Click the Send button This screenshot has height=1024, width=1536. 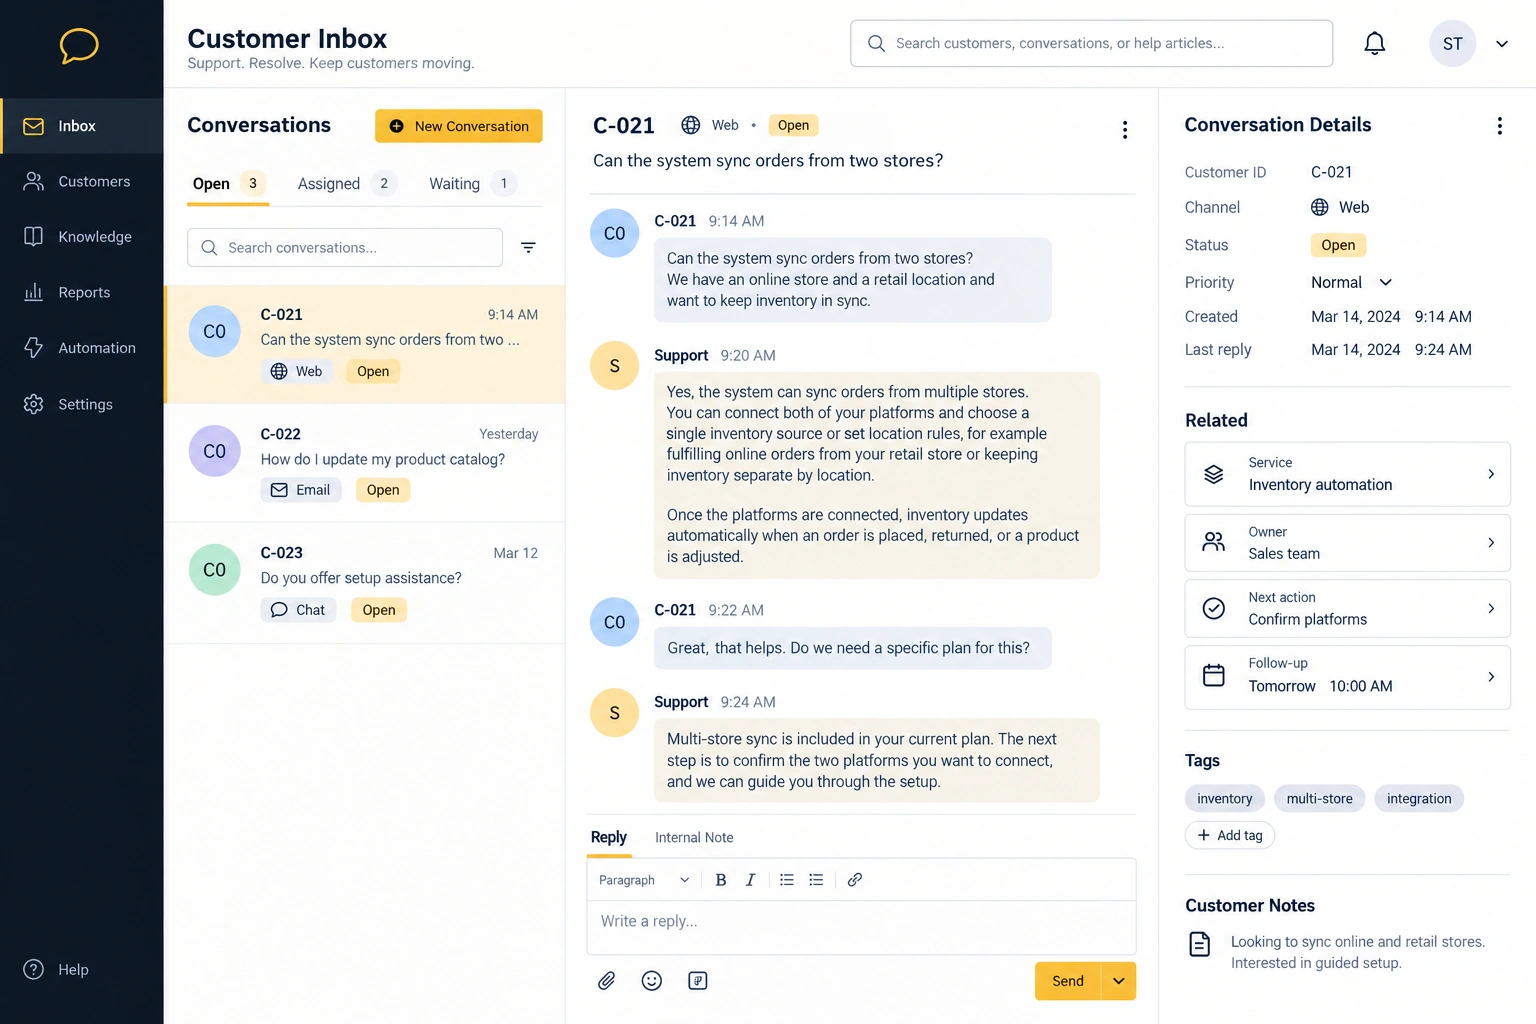[x=1067, y=981]
